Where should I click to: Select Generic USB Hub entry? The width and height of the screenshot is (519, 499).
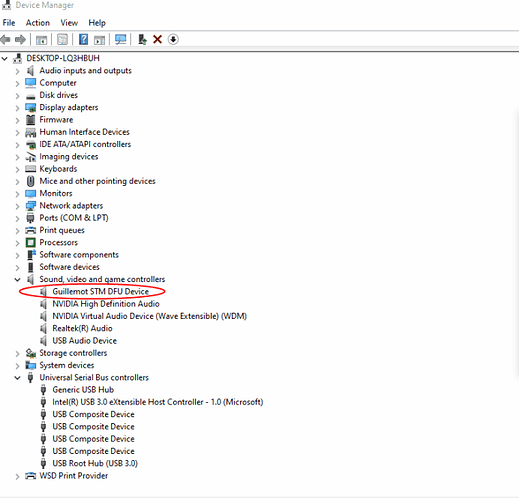(x=83, y=390)
